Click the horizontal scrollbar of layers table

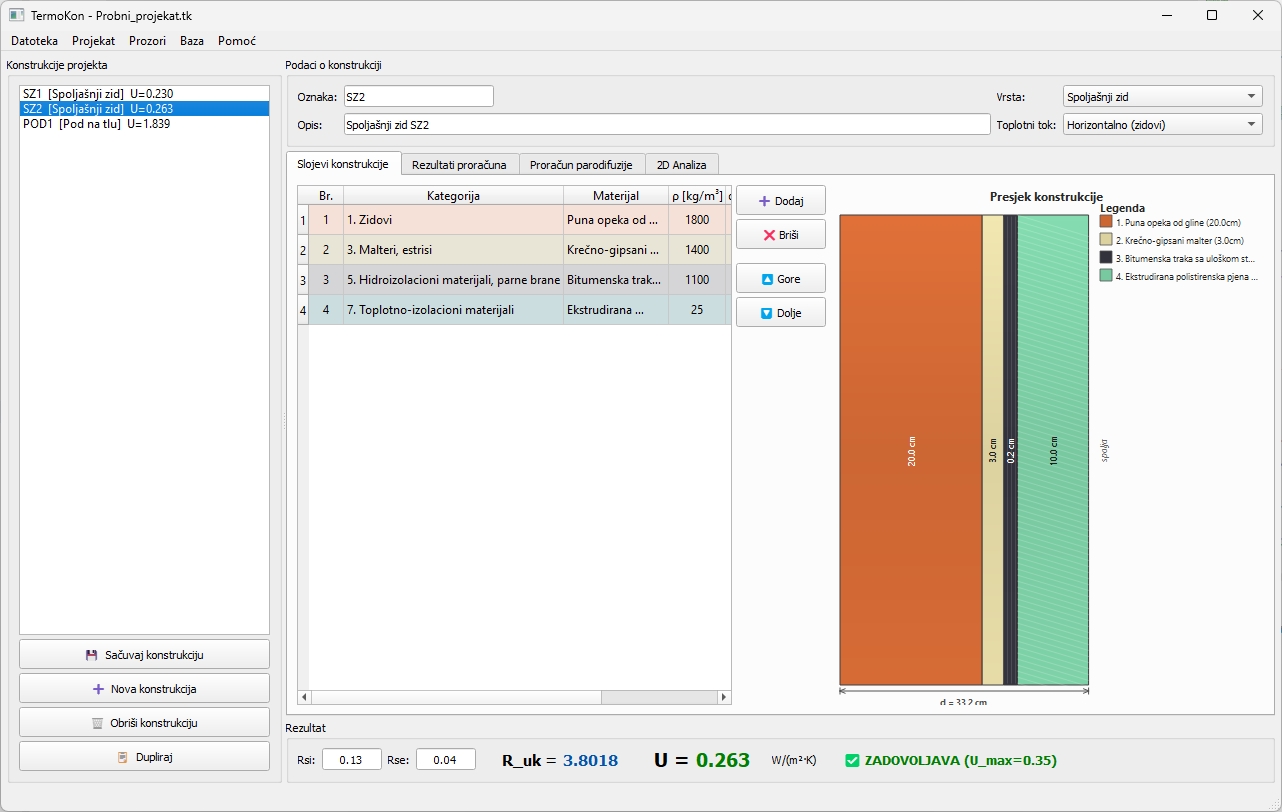pos(515,696)
